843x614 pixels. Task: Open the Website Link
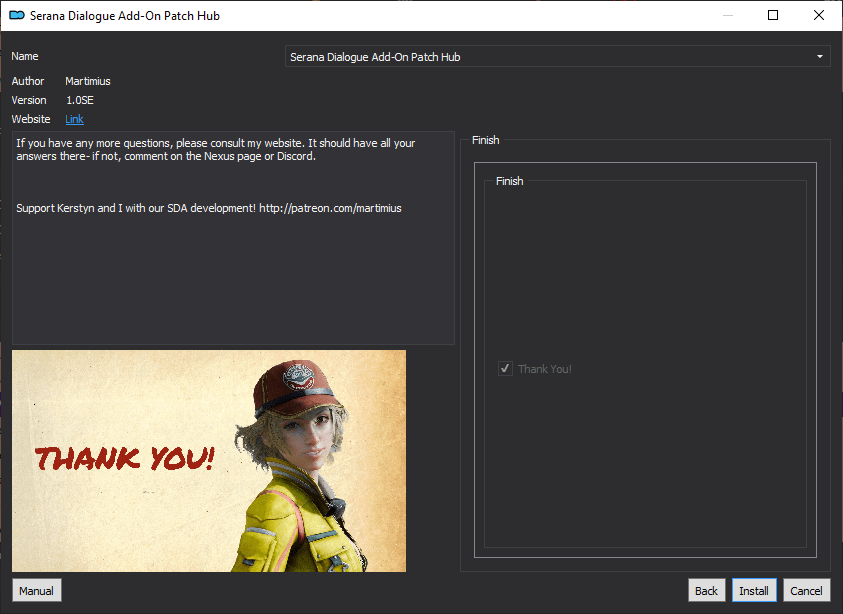74,119
